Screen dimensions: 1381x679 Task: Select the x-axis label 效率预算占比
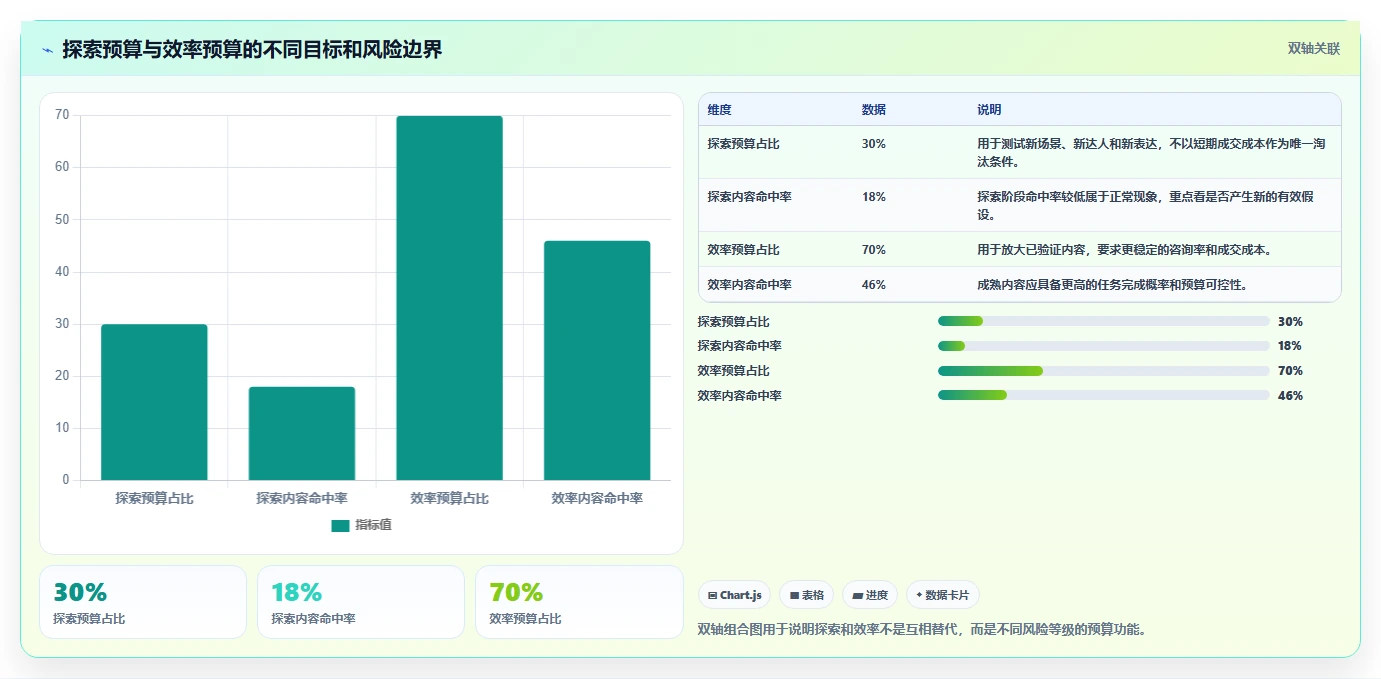(449, 498)
